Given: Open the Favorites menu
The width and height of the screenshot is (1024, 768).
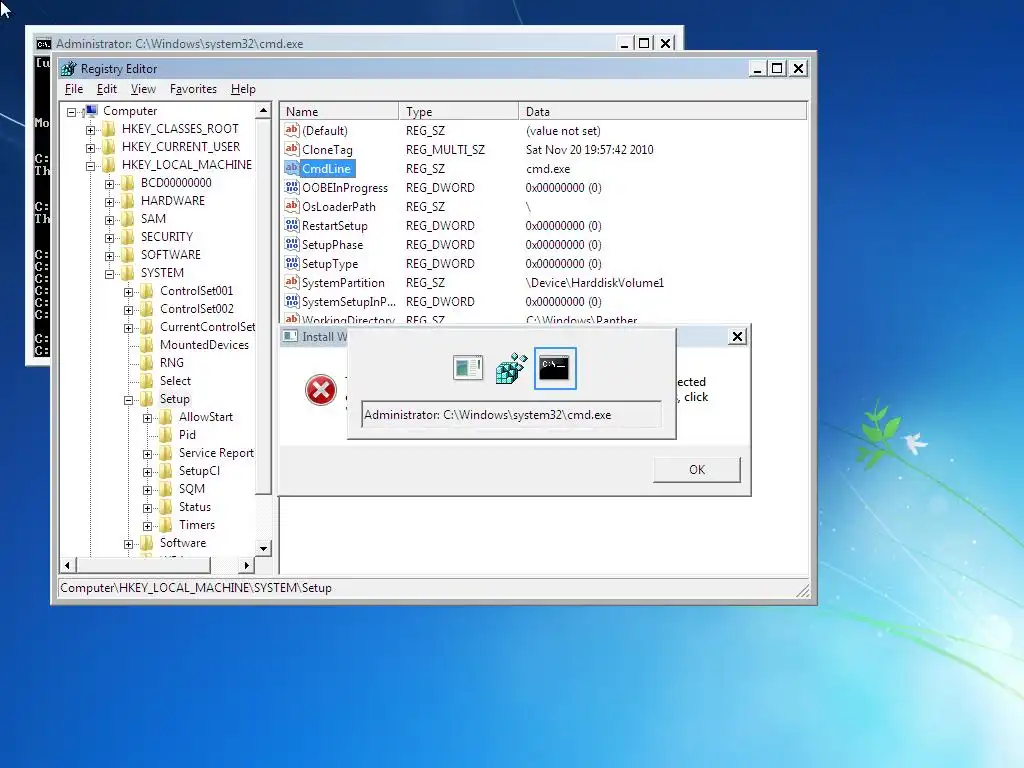Looking at the screenshot, I should (x=193, y=89).
